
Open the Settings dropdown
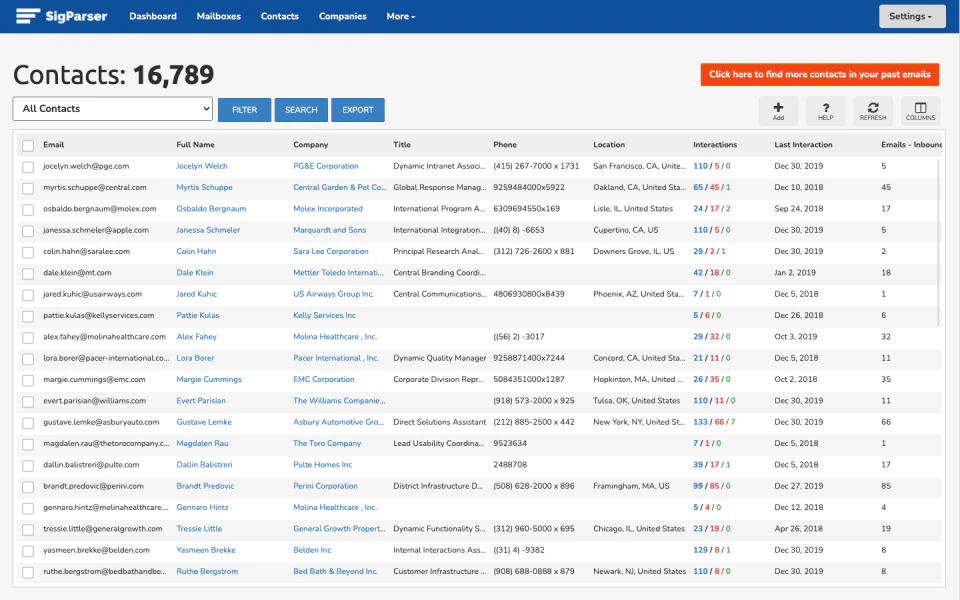click(911, 16)
